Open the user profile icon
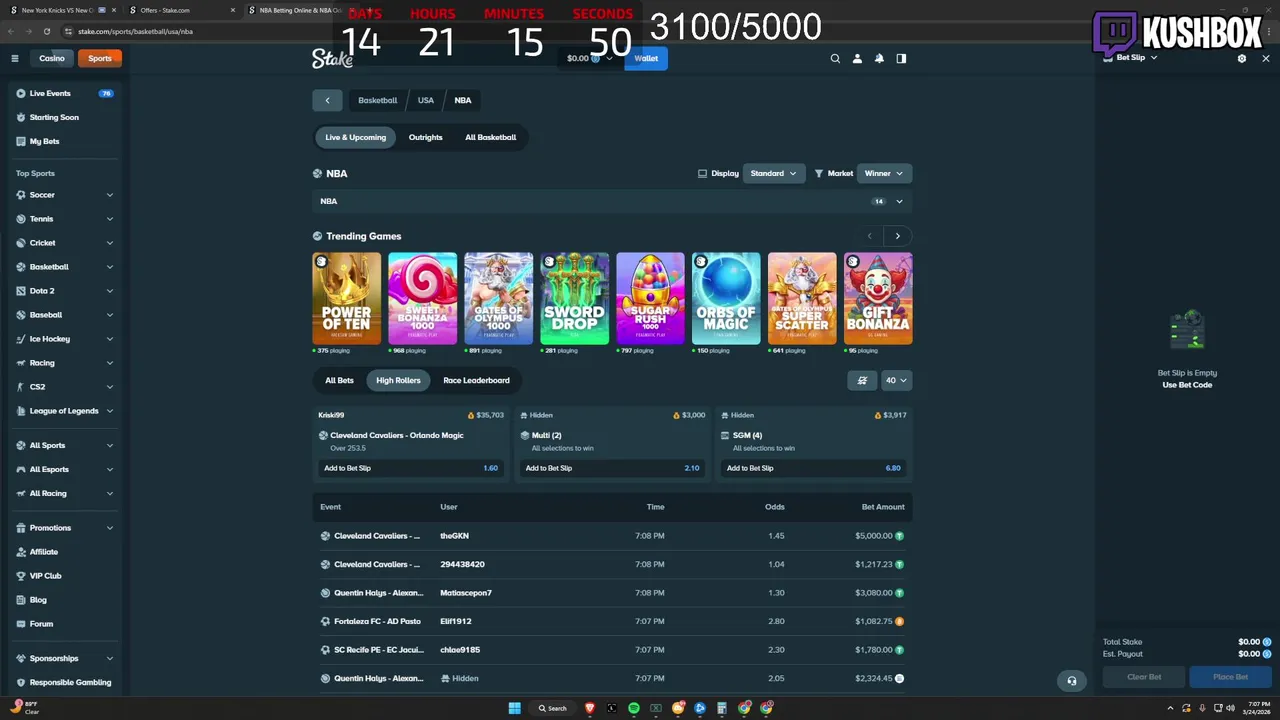Screen dimensions: 1280x720 [857, 58]
